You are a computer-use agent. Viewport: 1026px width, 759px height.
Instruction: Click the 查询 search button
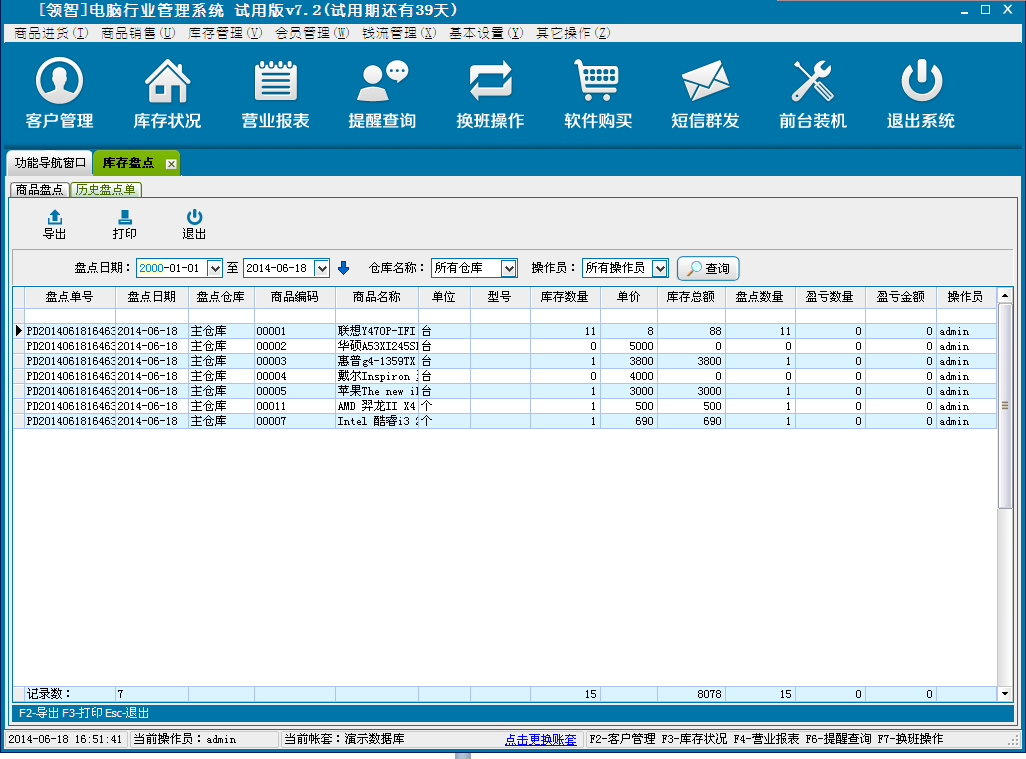click(708, 269)
